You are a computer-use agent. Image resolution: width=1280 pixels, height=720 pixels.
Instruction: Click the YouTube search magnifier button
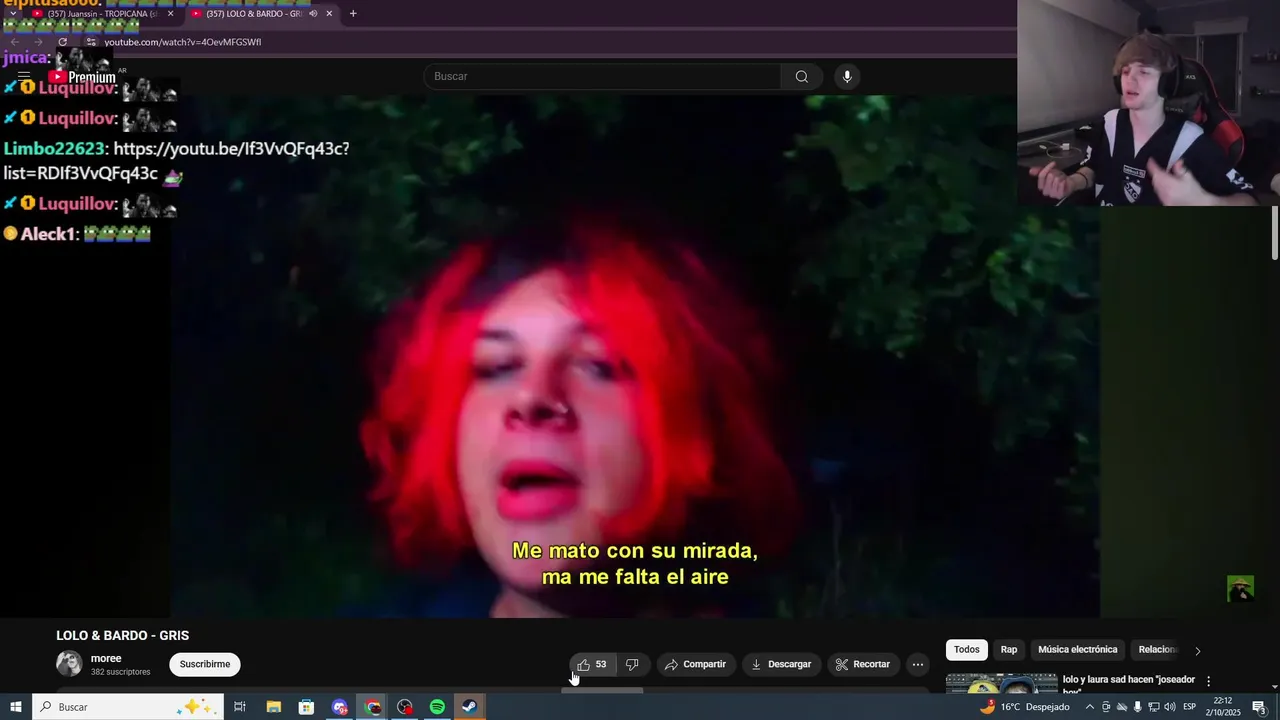802,76
